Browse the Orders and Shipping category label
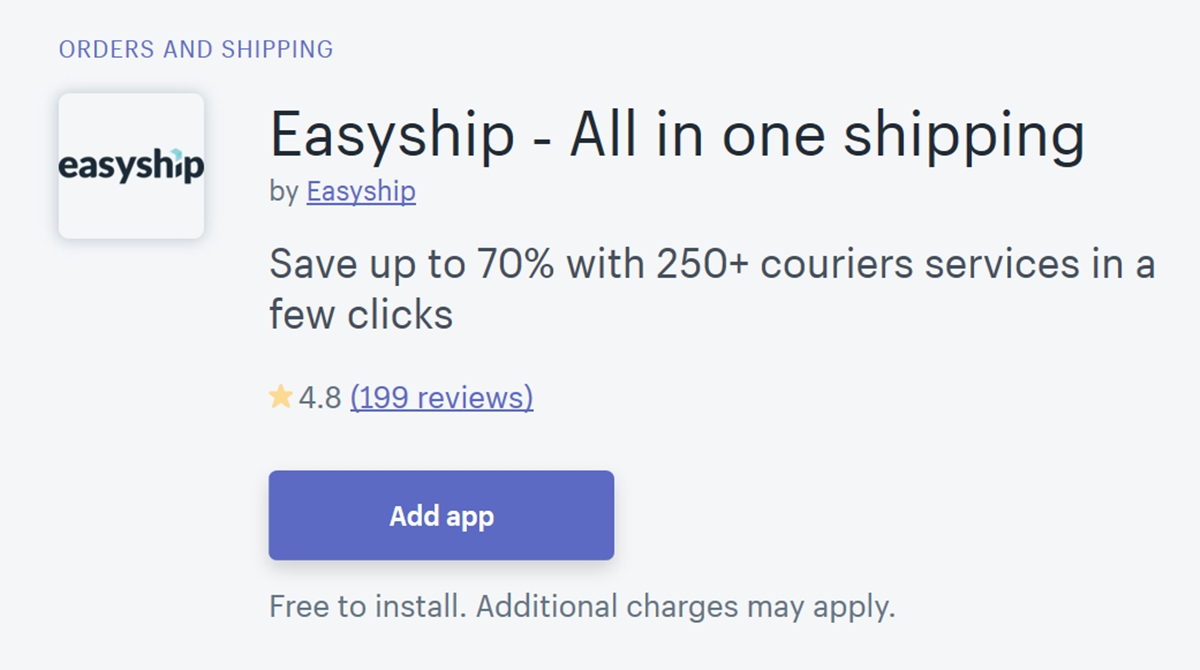Viewport: 1200px width, 670px height. [x=196, y=48]
